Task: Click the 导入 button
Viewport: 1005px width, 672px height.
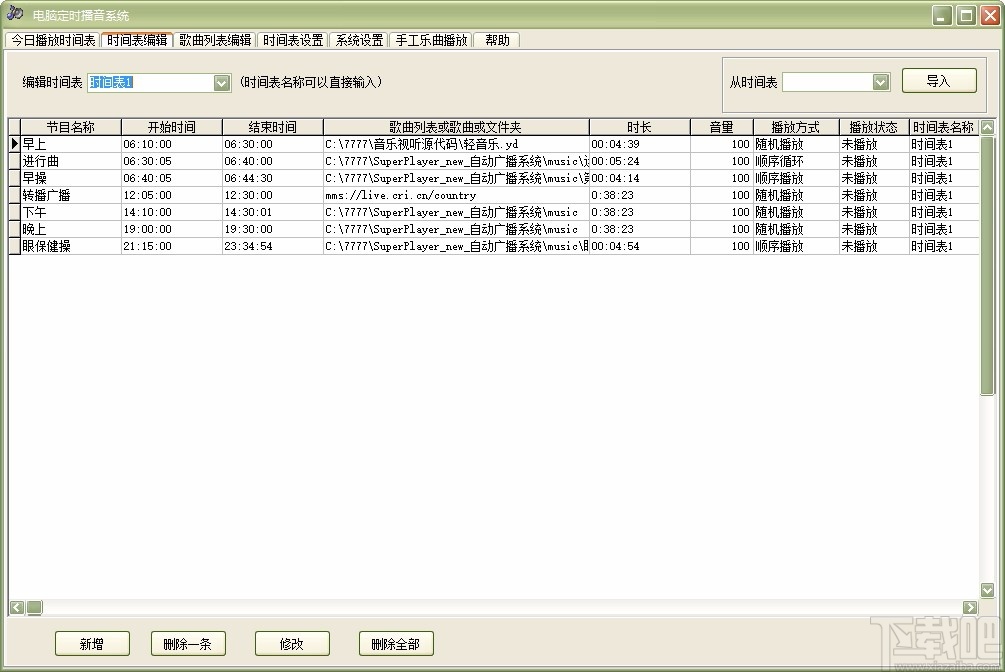Action: pyautogui.click(x=938, y=80)
